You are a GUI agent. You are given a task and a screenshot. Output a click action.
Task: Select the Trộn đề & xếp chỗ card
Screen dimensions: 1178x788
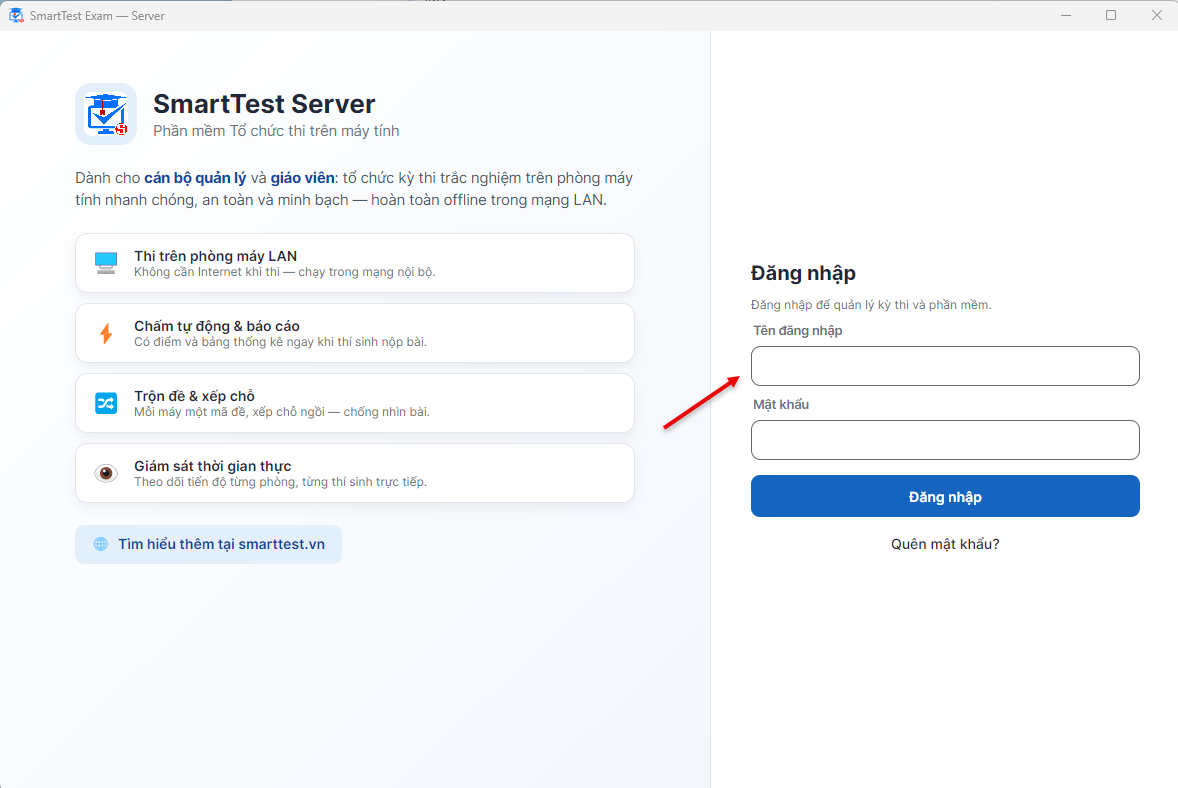(x=355, y=403)
